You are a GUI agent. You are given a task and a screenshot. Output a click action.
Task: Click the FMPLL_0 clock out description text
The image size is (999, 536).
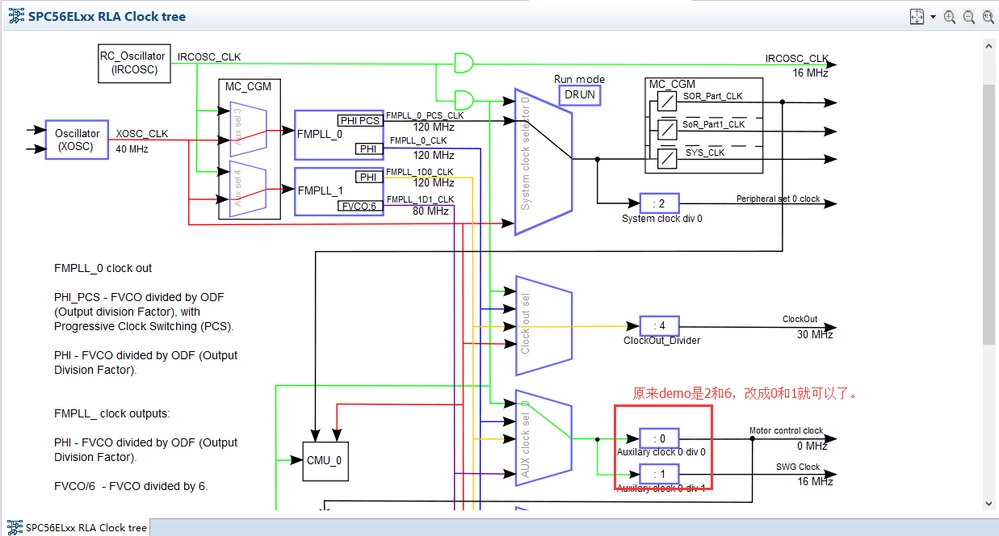click(103, 268)
